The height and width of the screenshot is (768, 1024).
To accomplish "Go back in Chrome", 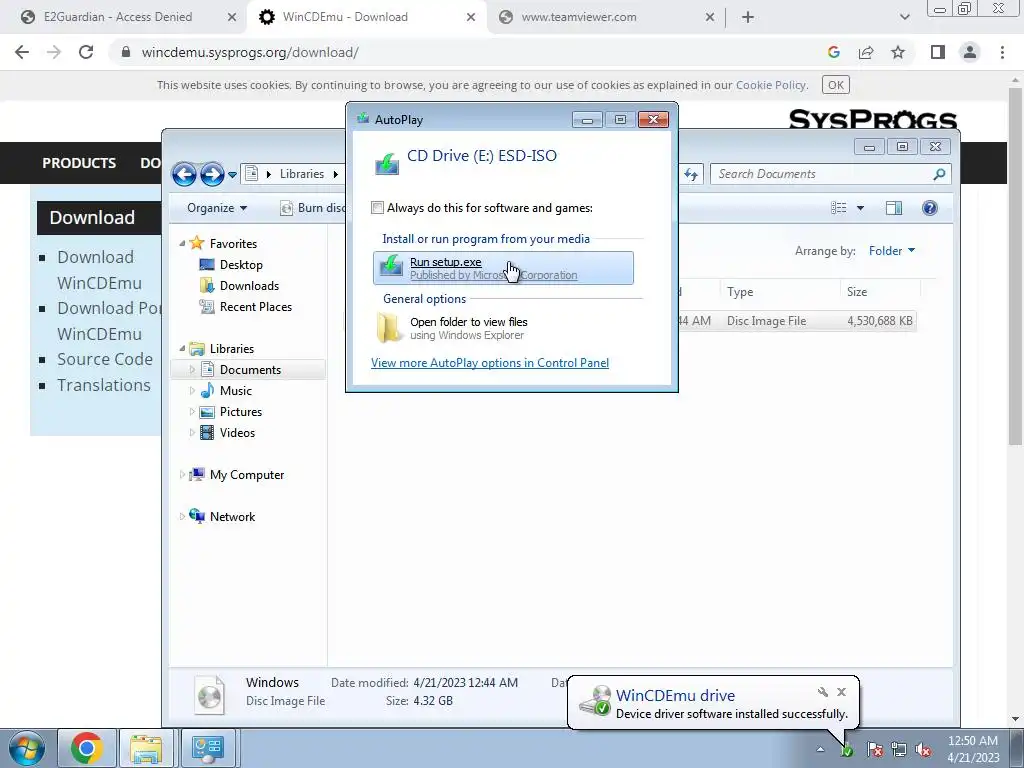I will click(22, 52).
